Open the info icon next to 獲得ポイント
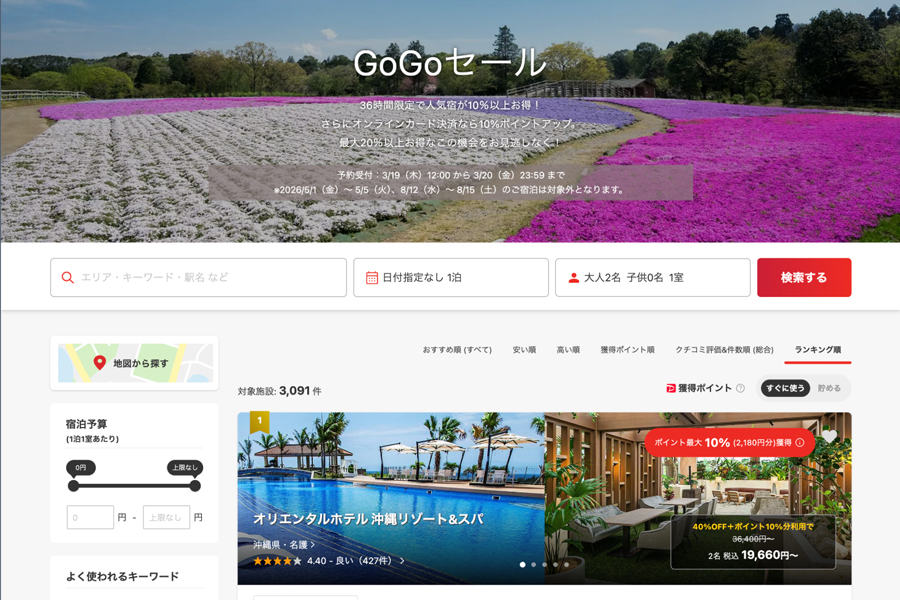 [740, 387]
